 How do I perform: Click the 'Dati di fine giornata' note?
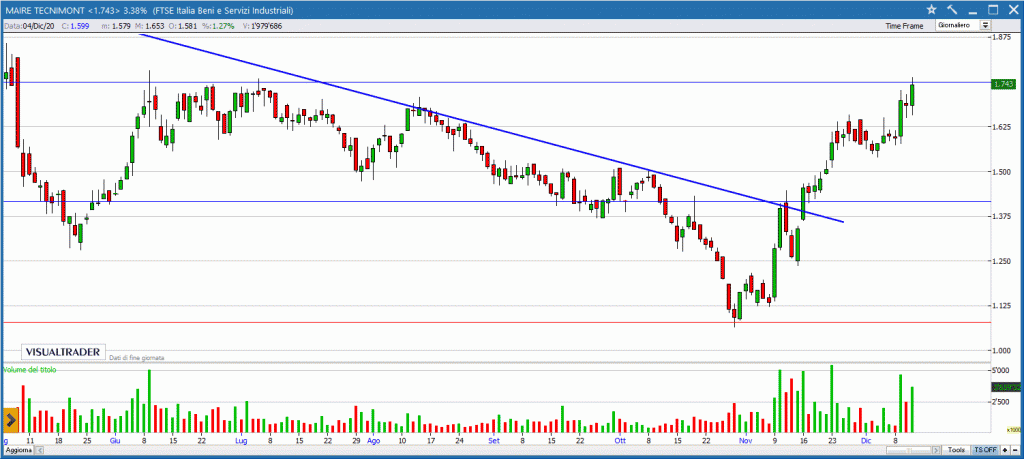136,358
